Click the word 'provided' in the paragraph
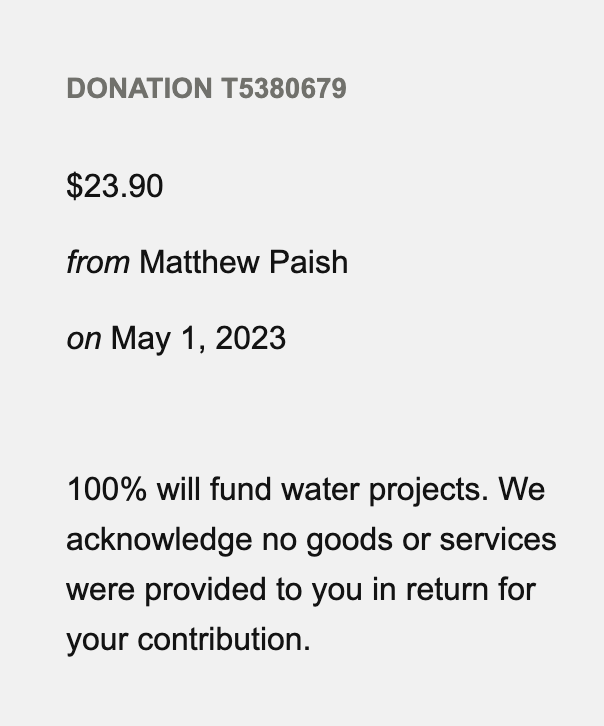 (205, 590)
